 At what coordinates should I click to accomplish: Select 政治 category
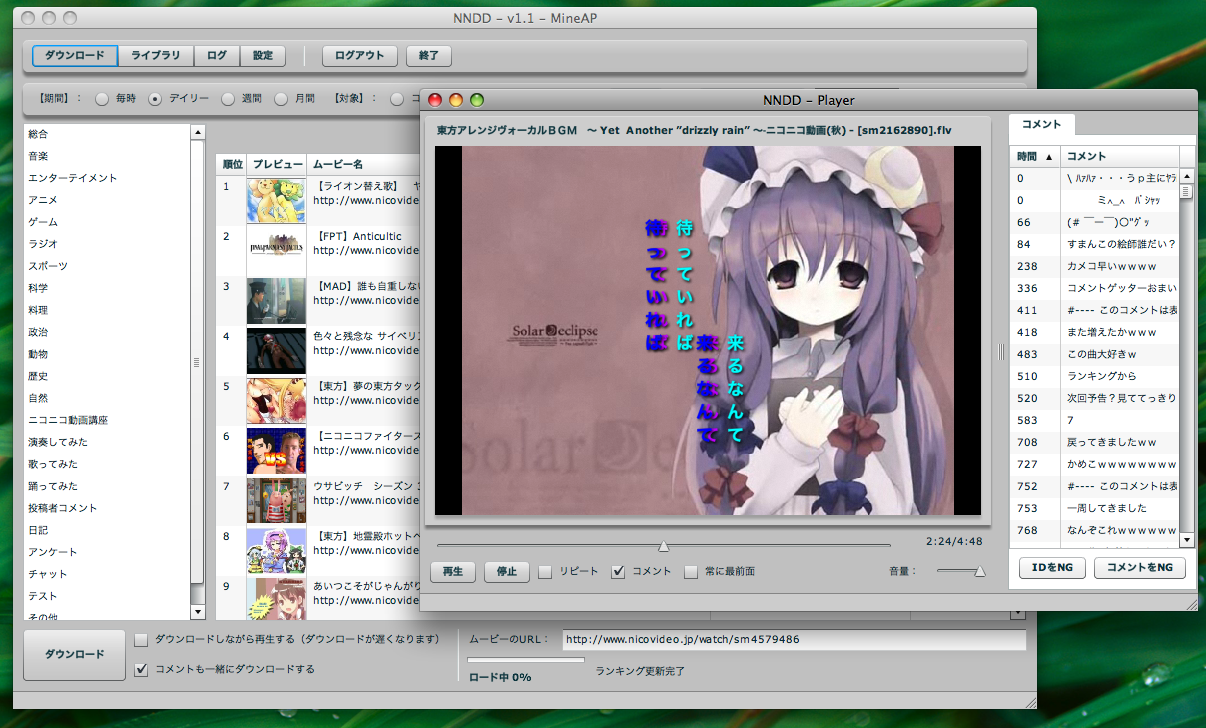(x=107, y=331)
